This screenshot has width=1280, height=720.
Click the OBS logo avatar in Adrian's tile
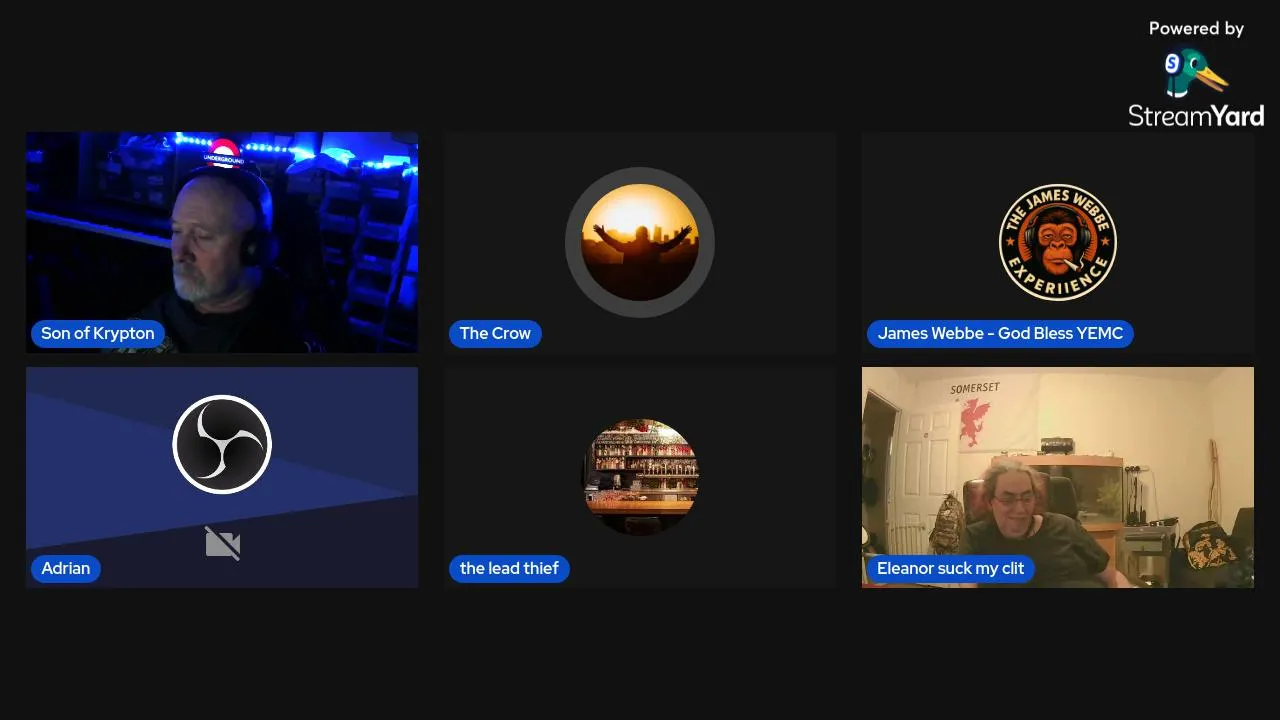pos(222,444)
